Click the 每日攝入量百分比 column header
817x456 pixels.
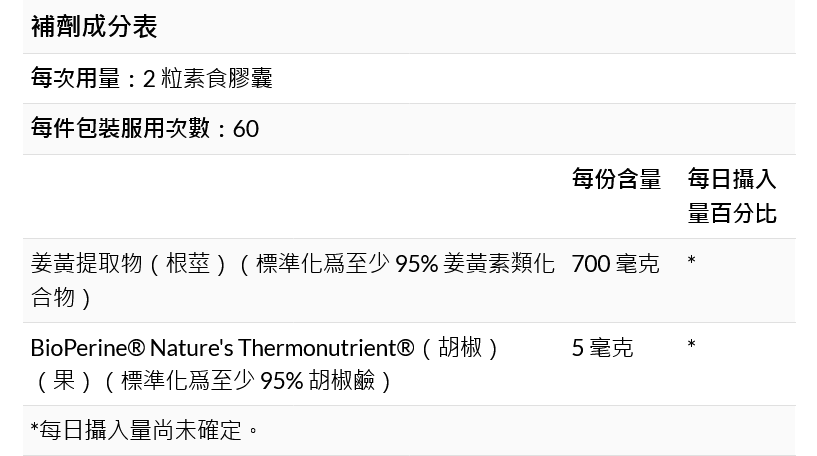(732, 196)
